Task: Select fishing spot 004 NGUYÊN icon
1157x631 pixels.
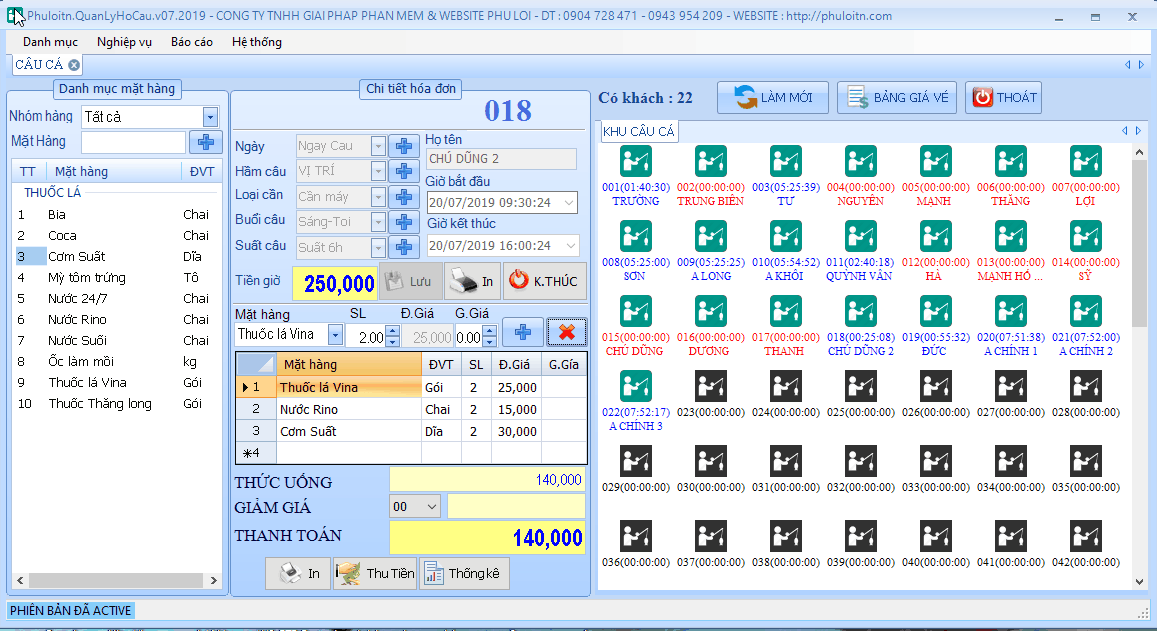Action: pyautogui.click(x=860, y=161)
